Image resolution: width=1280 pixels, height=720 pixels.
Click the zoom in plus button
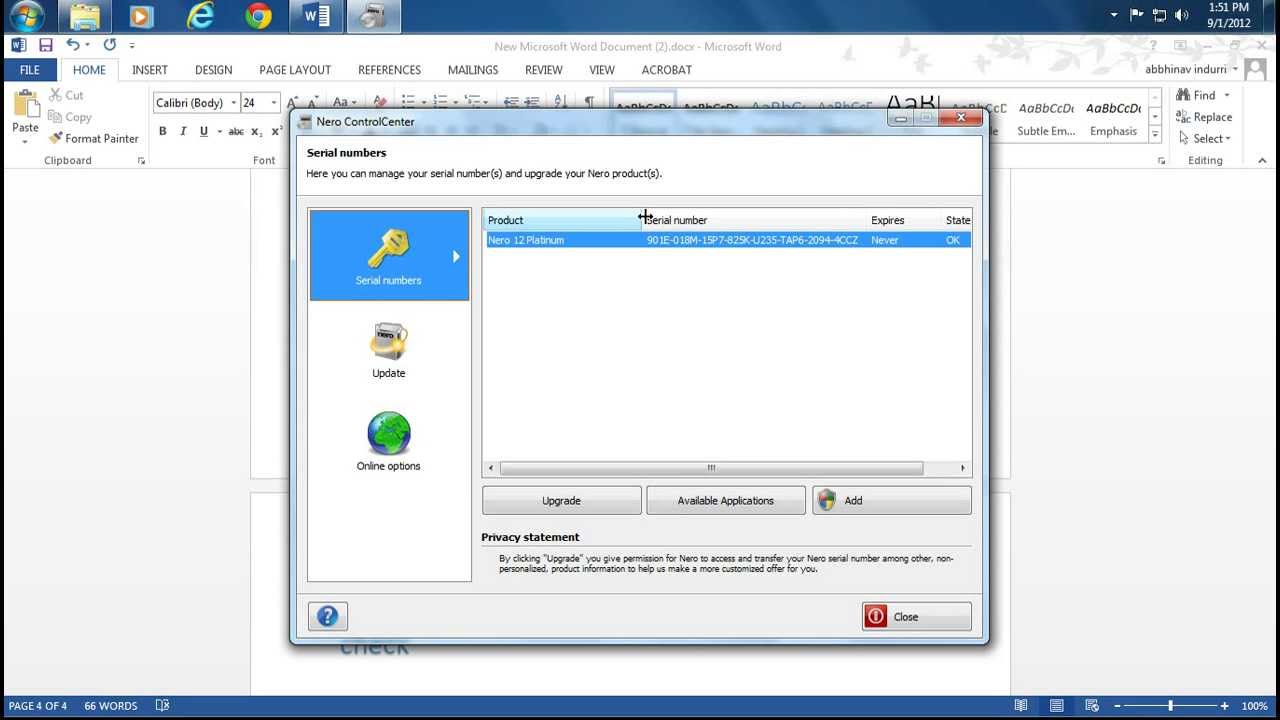pyautogui.click(x=1224, y=706)
